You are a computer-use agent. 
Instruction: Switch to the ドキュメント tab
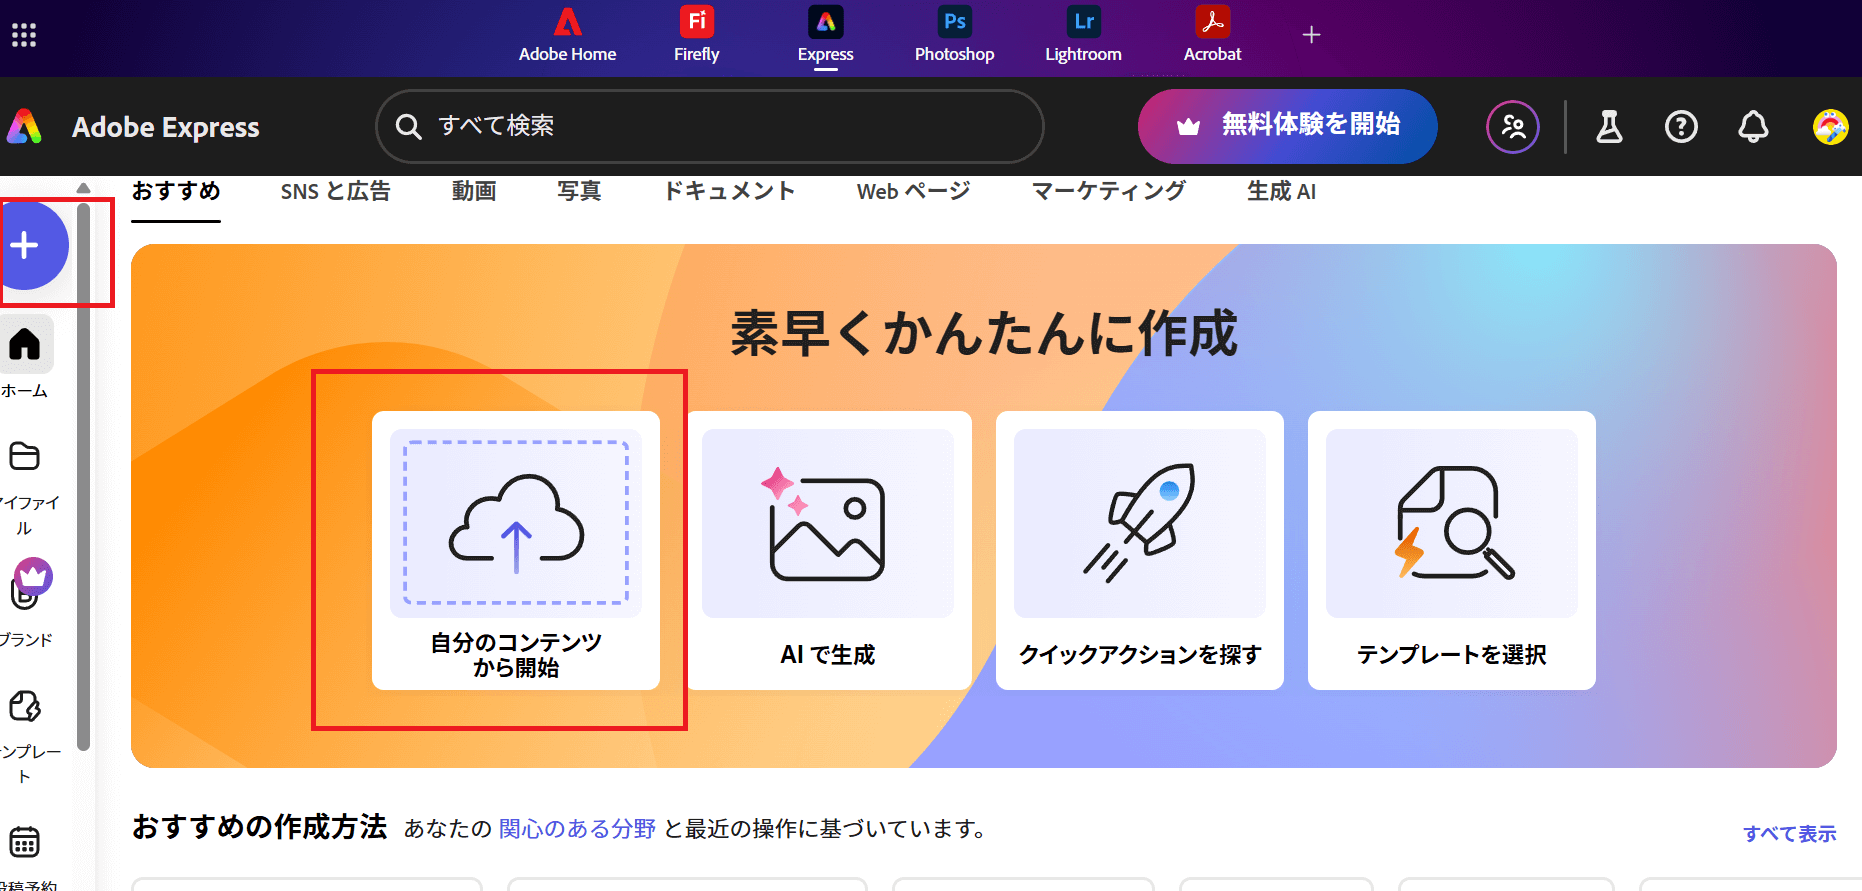pyautogui.click(x=729, y=191)
